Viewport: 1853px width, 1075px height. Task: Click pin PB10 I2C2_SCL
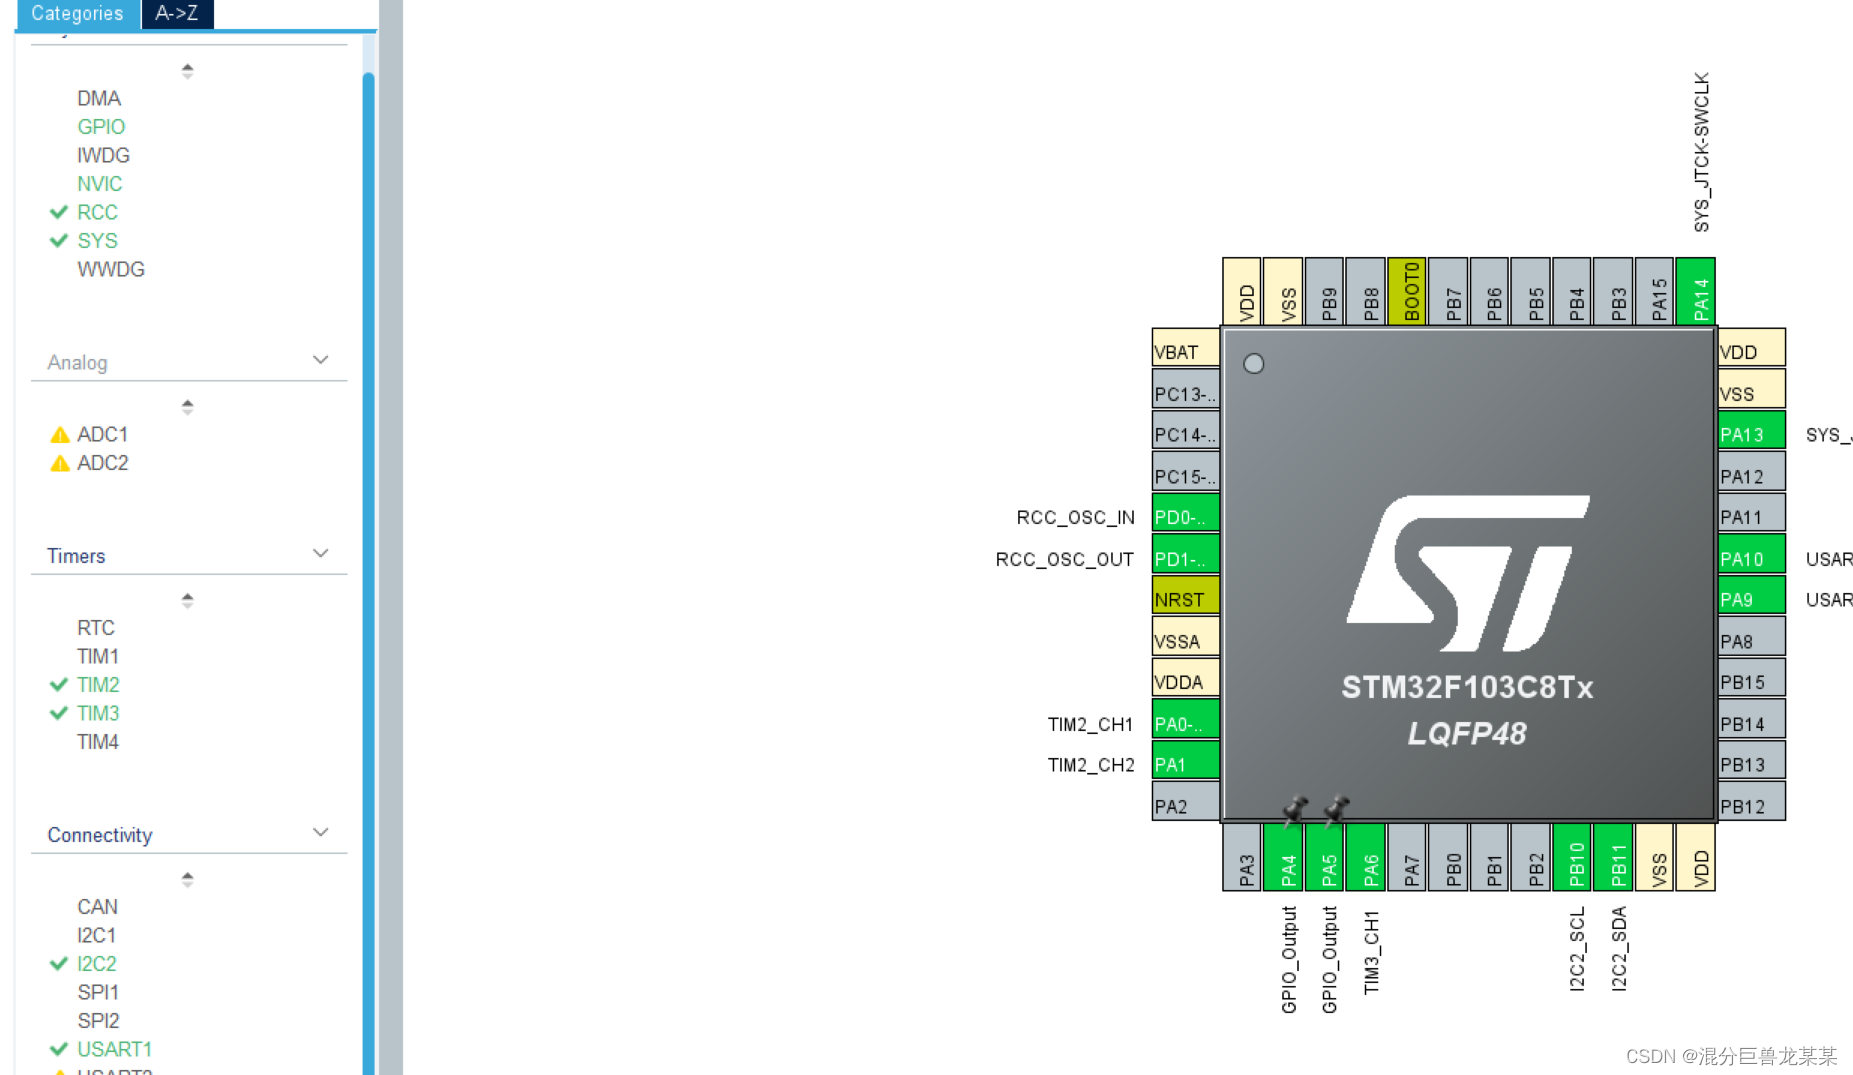[x=1572, y=857]
